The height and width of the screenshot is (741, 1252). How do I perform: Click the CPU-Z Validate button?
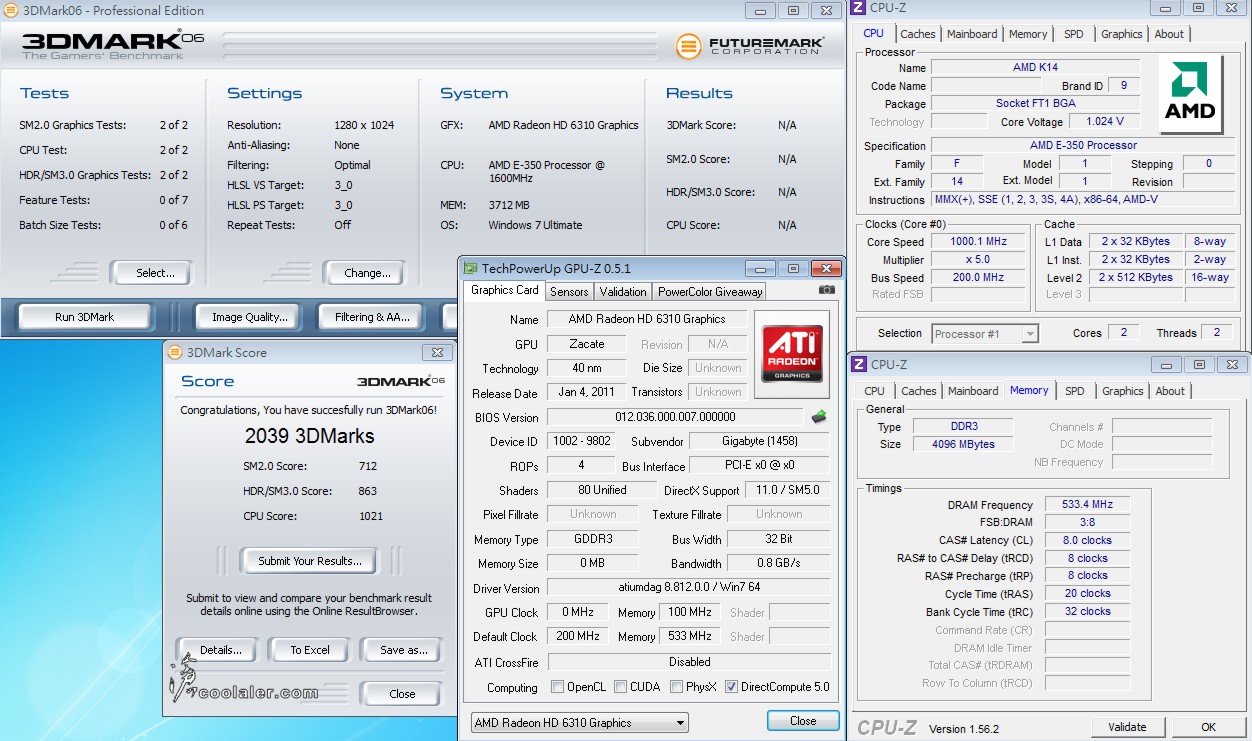tap(1126, 727)
